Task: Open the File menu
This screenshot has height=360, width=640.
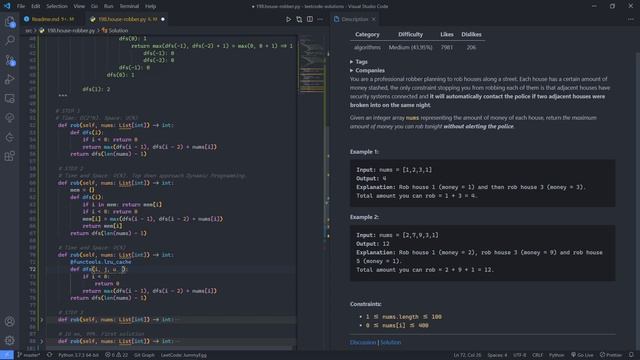Action: (x=21, y=6)
